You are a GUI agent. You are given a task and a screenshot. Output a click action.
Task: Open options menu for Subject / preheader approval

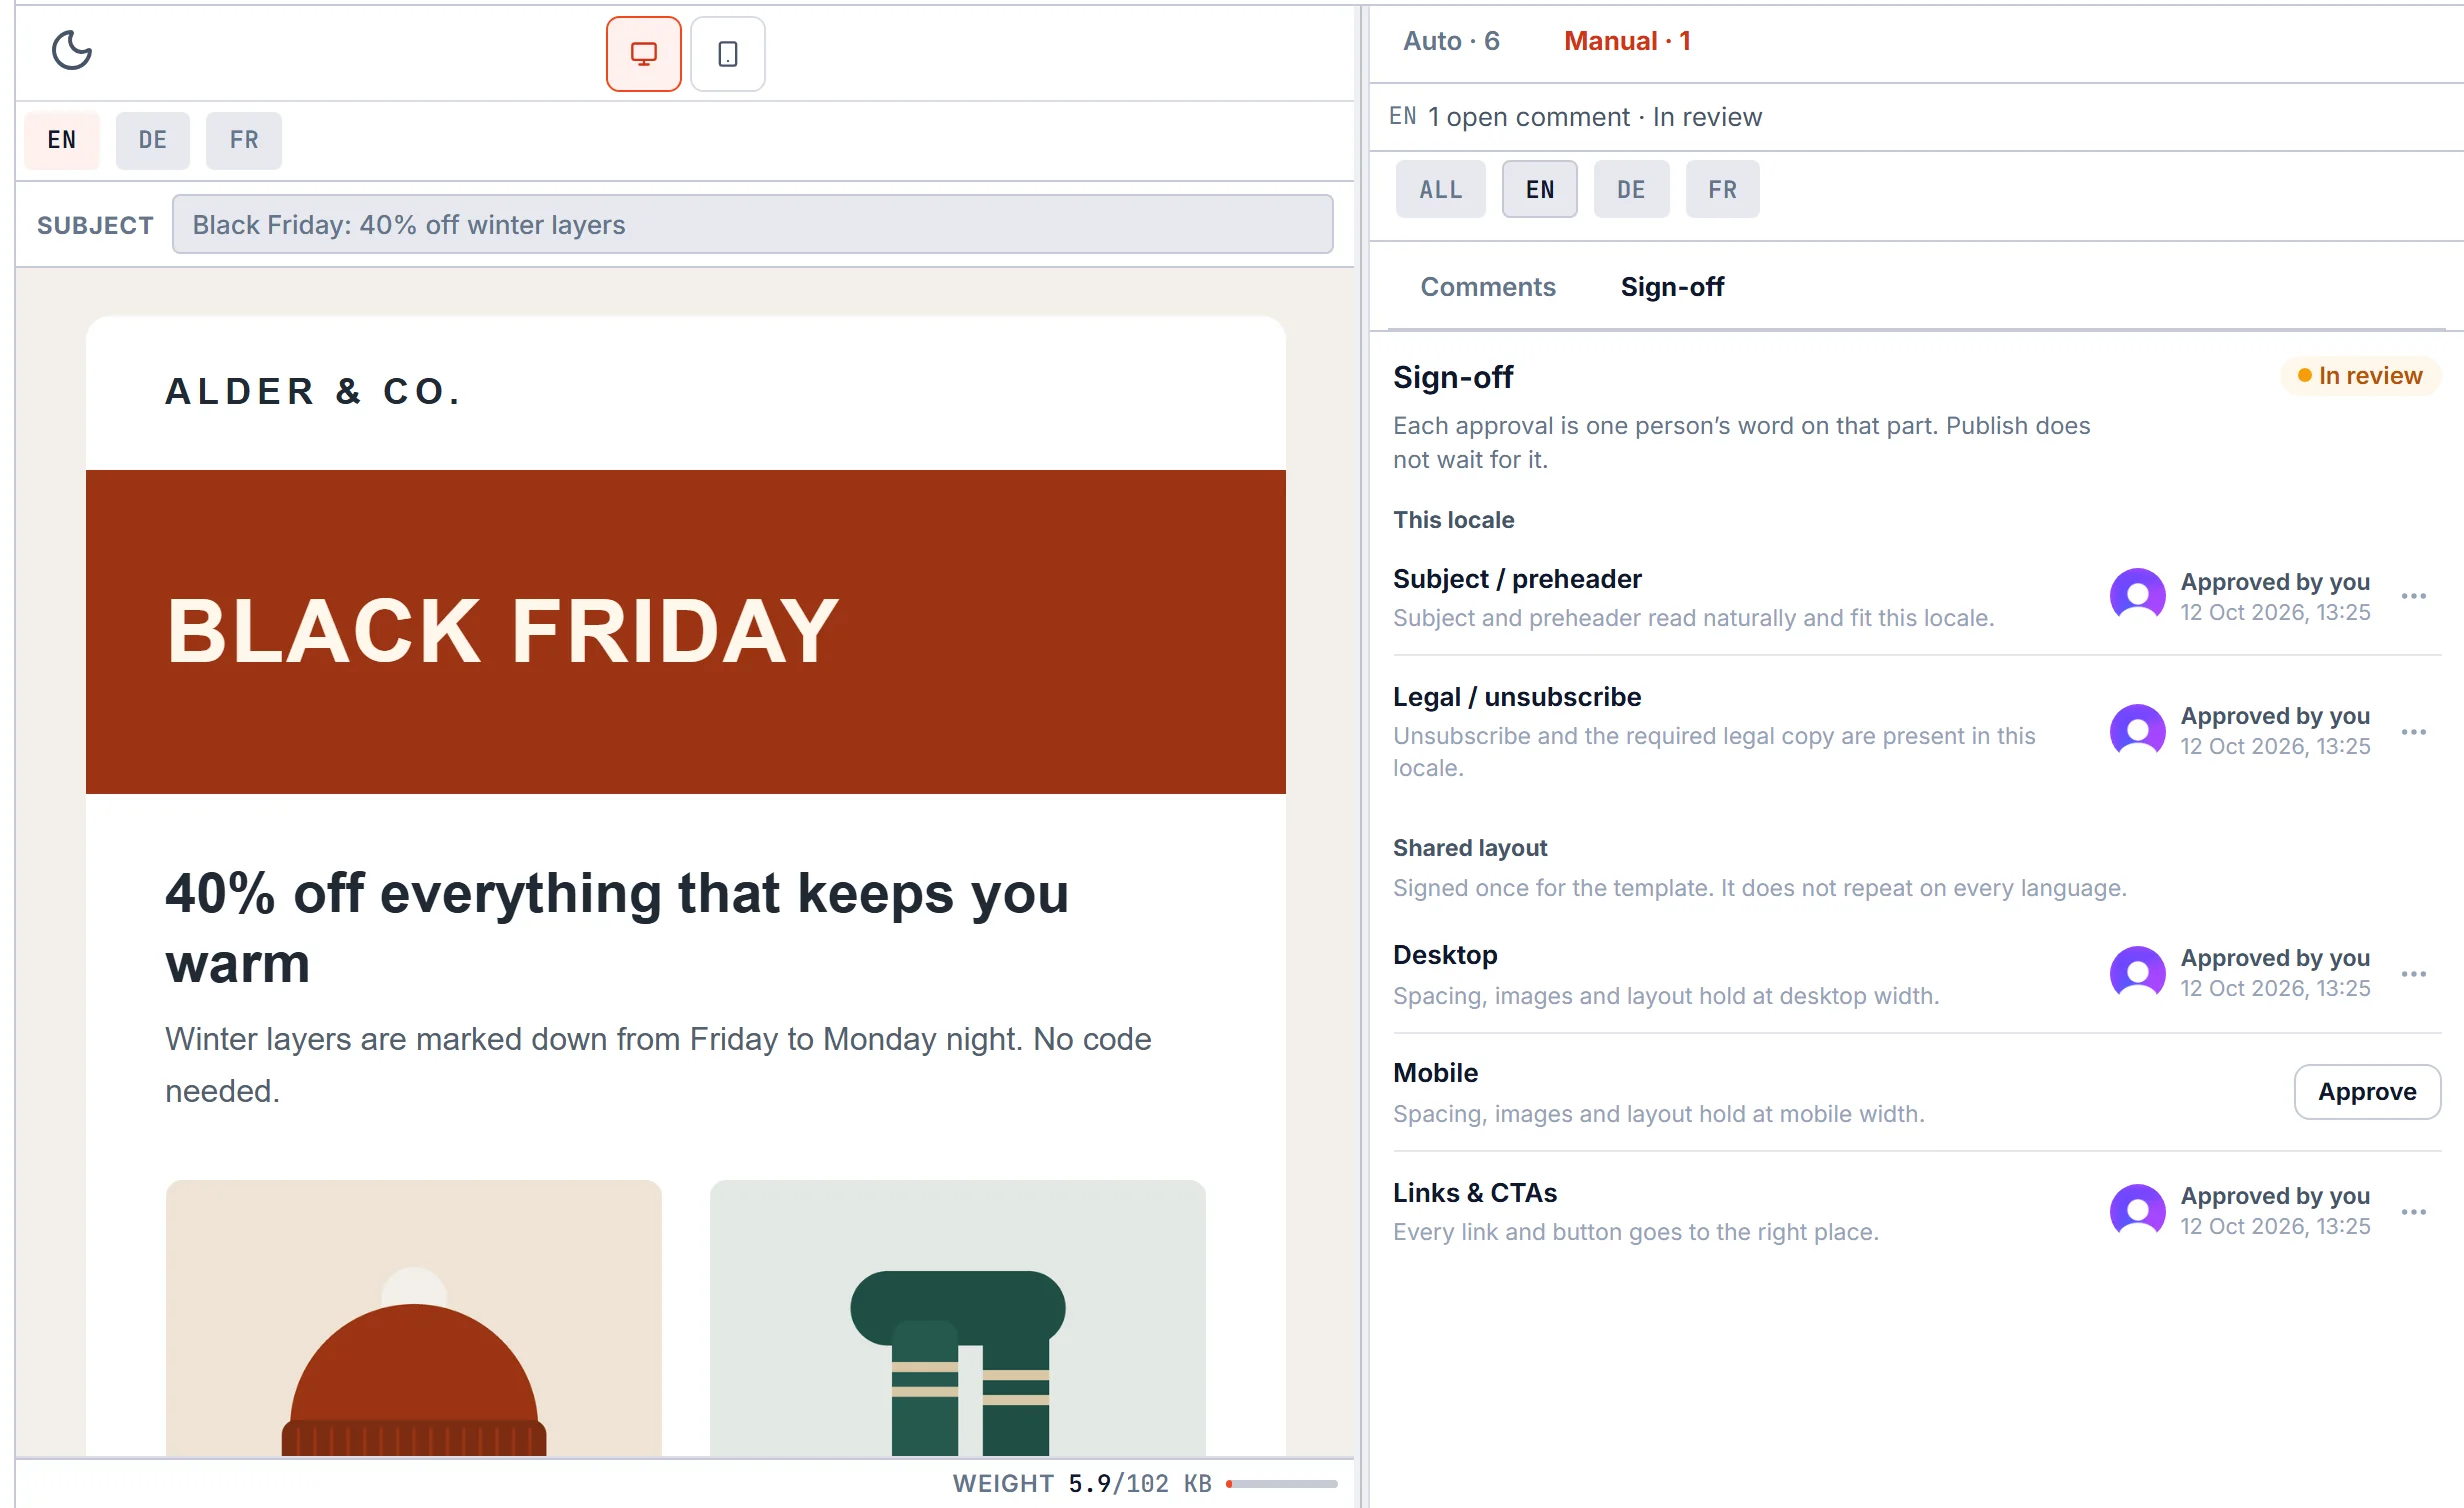[x=2413, y=597]
